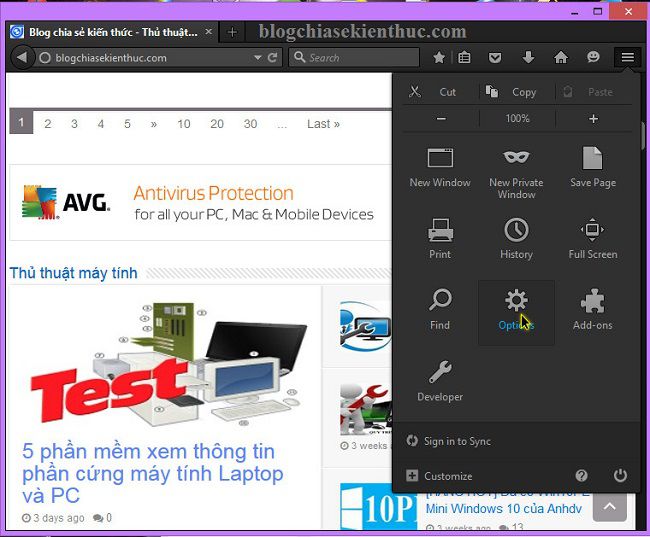Click Copy in the menu panel
Screen dimensions: 650x537
coord(517,92)
